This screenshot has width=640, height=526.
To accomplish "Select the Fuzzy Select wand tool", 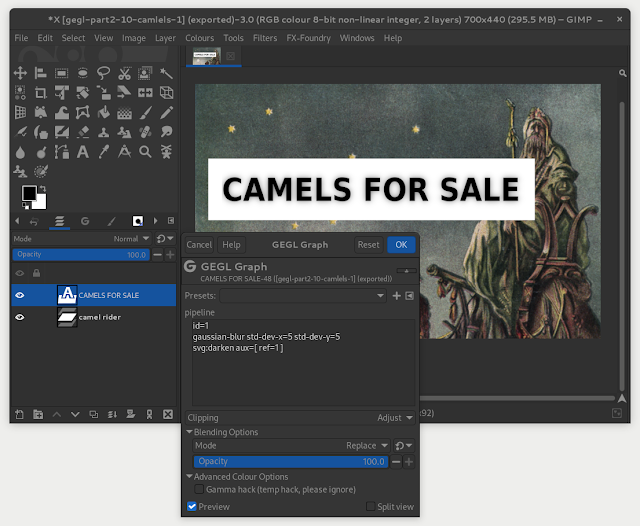I will click(166, 73).
